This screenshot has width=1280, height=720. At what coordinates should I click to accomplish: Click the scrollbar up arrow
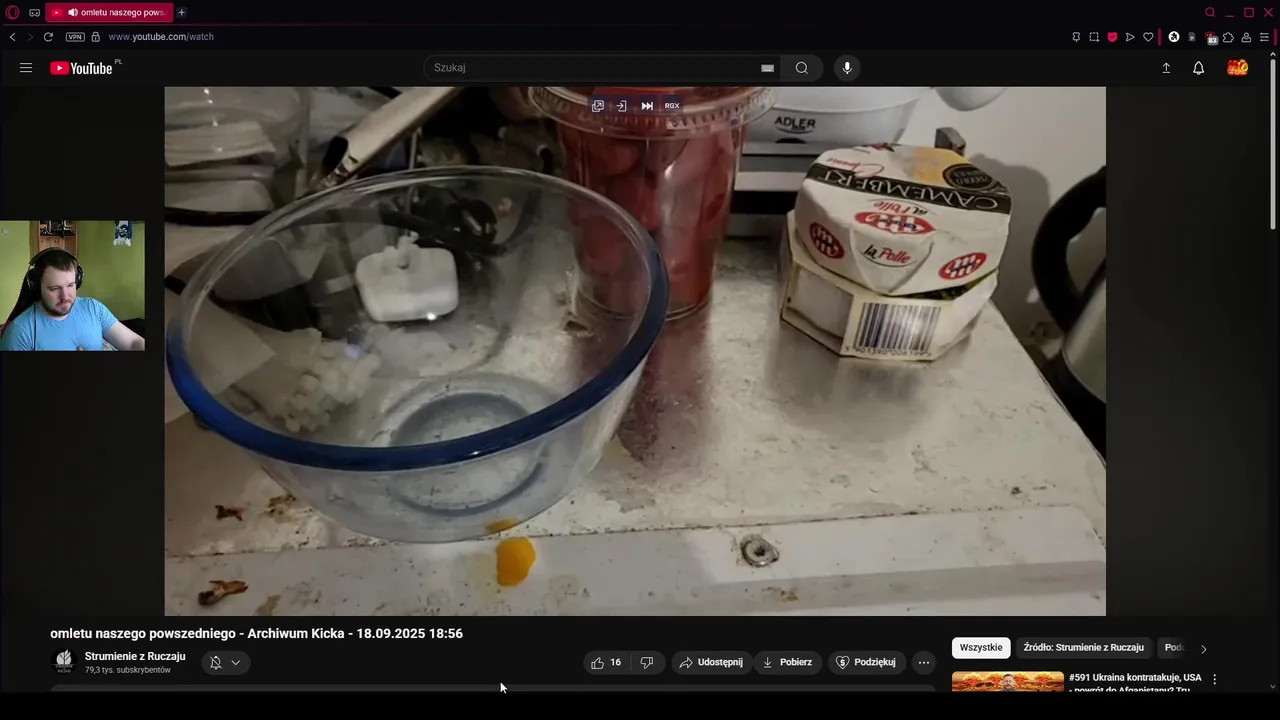(x=1273, y=55)
